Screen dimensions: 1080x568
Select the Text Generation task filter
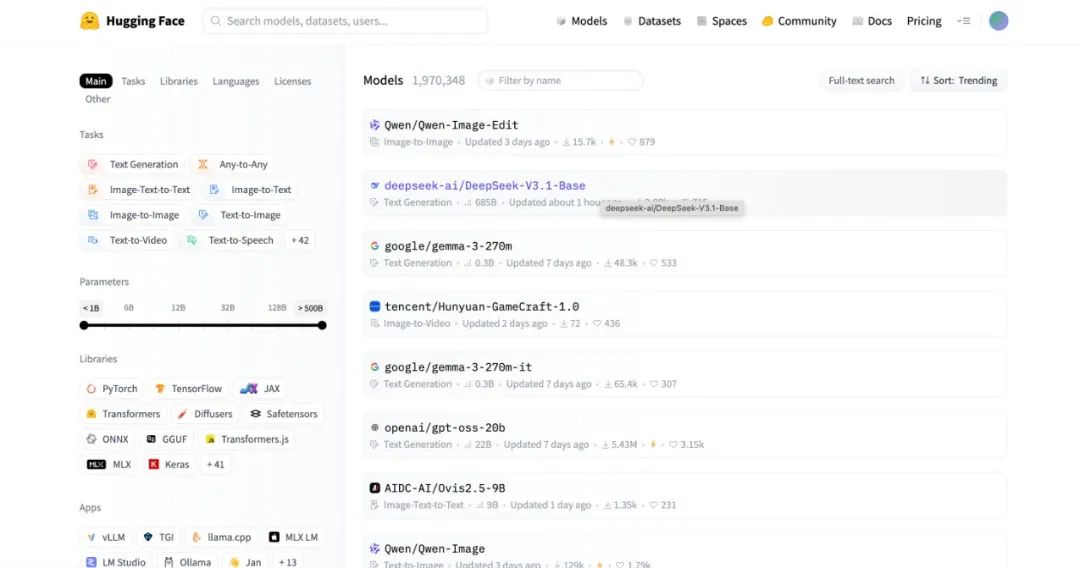132,165
